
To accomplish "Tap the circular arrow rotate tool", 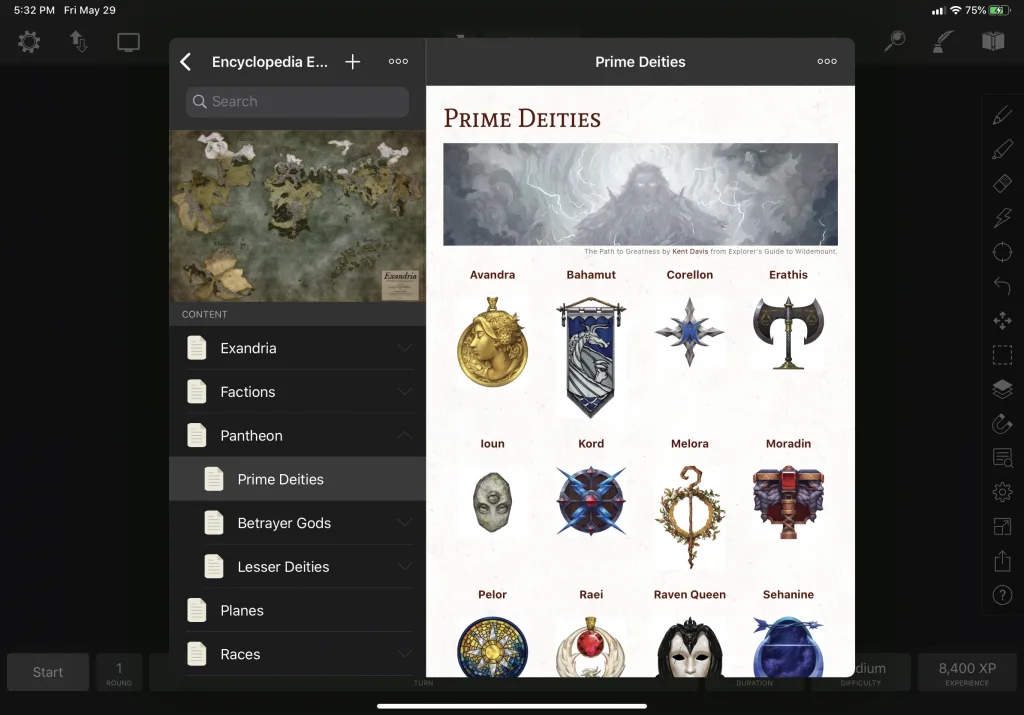I will [x=1002, y=424].
